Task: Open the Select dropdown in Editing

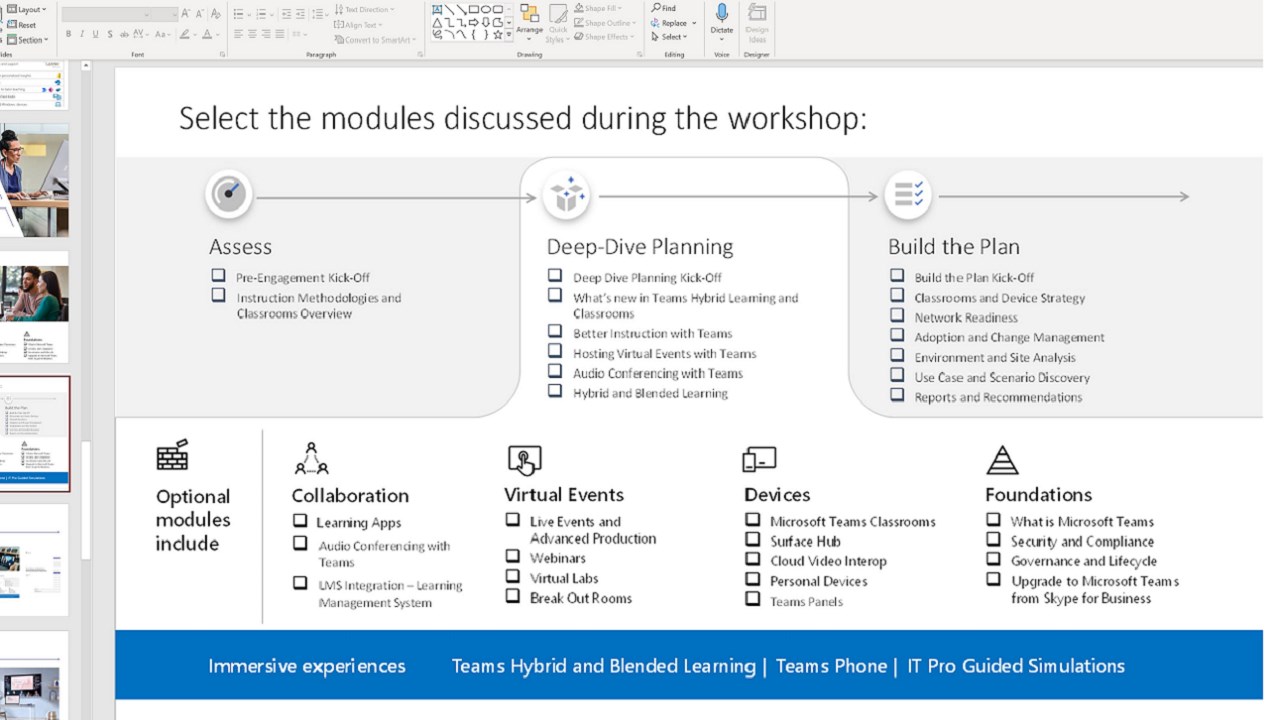Action: 669,37
